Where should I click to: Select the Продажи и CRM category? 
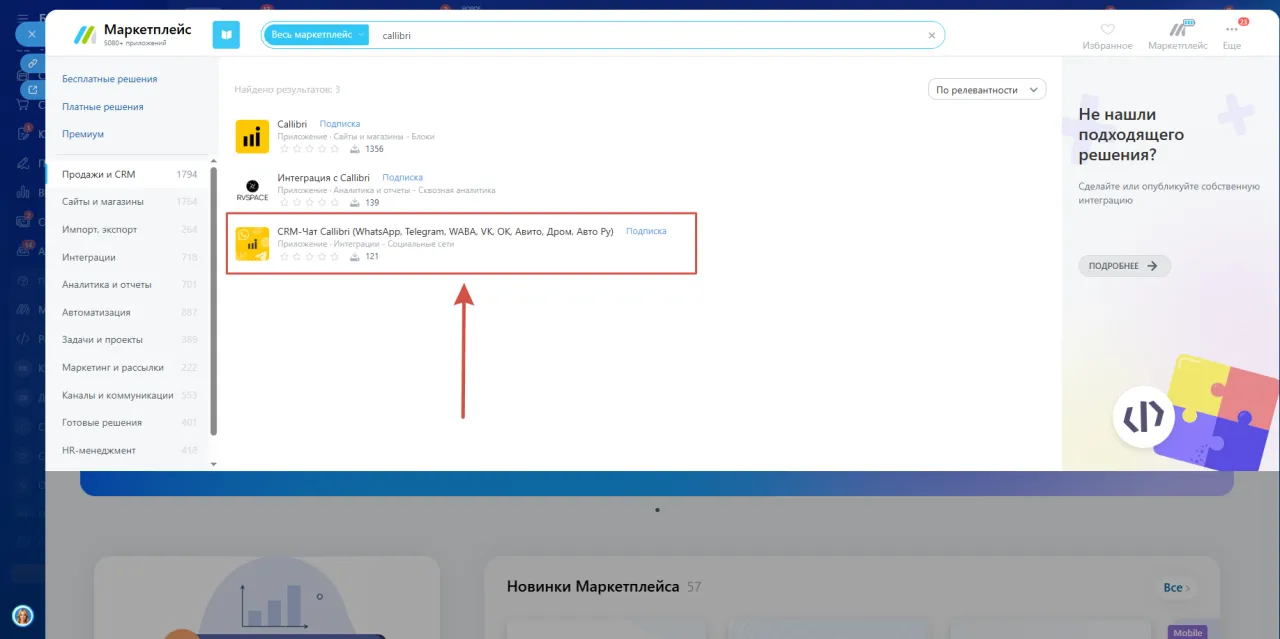point(99,175)
